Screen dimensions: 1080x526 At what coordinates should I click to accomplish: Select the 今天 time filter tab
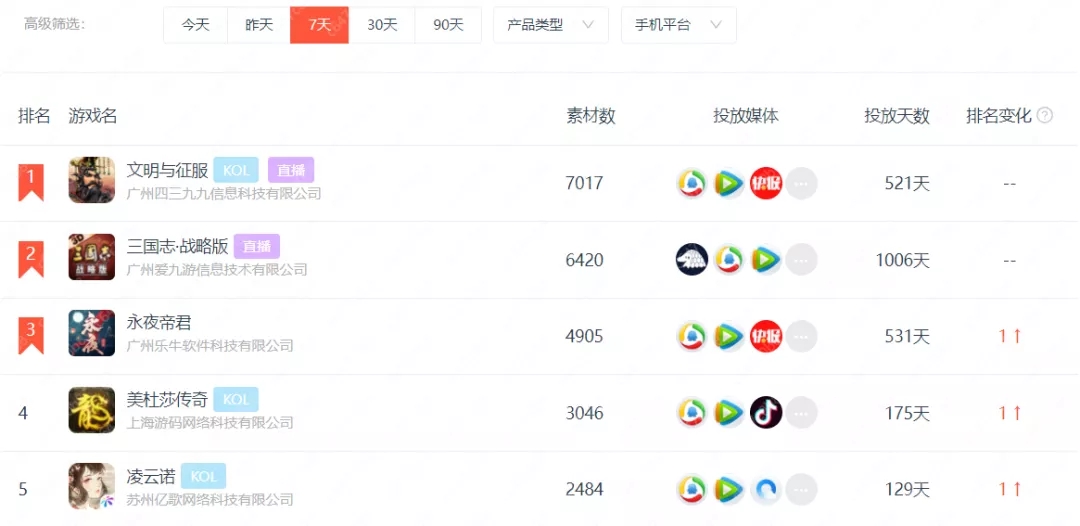[196, 25]
